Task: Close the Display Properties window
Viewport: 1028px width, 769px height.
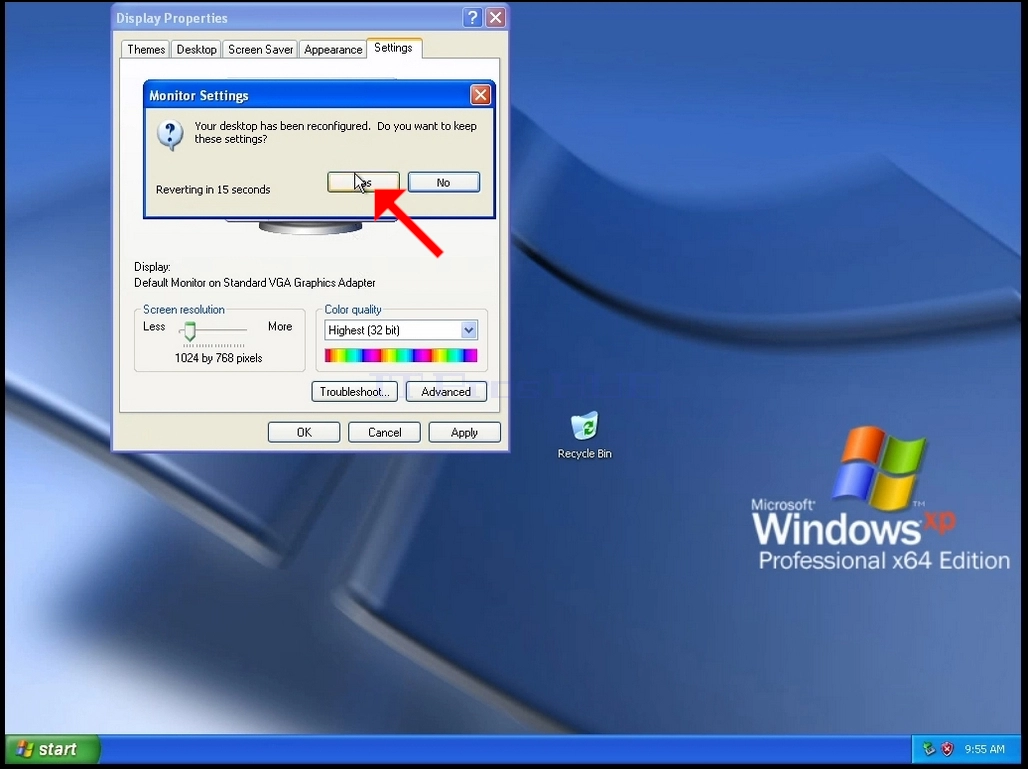Action: (496, 18)
